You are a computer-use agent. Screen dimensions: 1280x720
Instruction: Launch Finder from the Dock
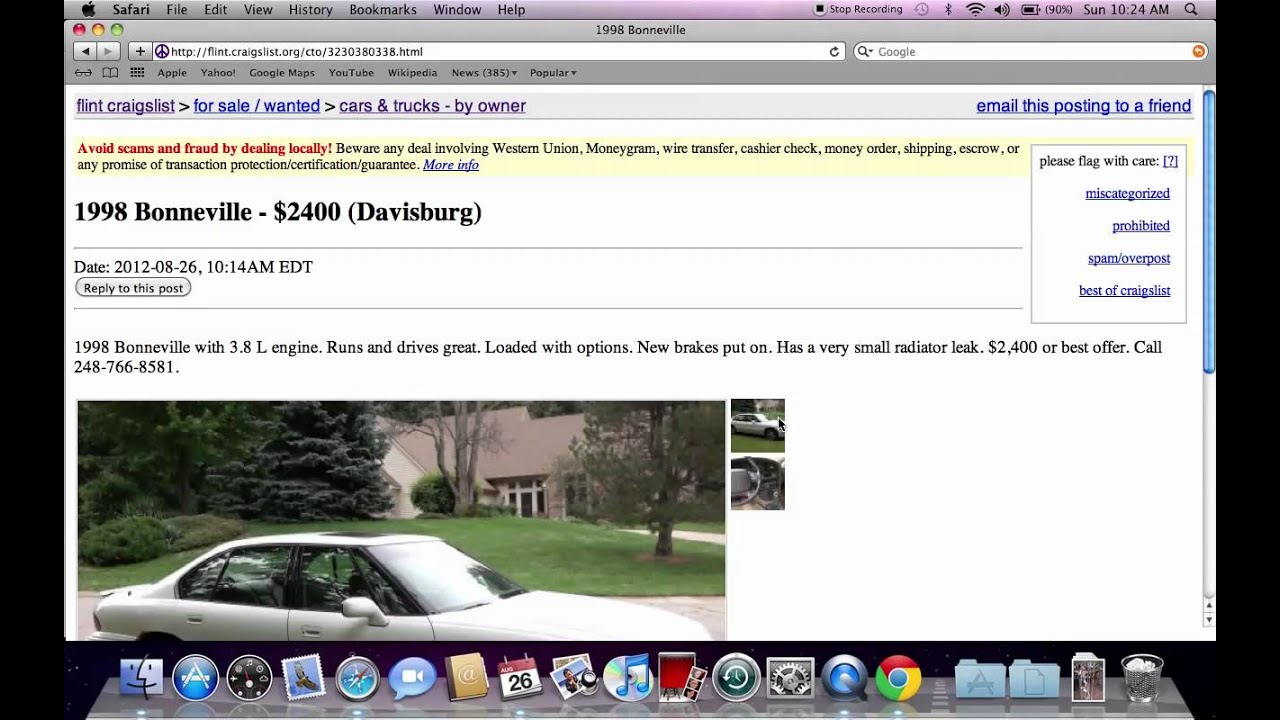click(x=141, y=679)
